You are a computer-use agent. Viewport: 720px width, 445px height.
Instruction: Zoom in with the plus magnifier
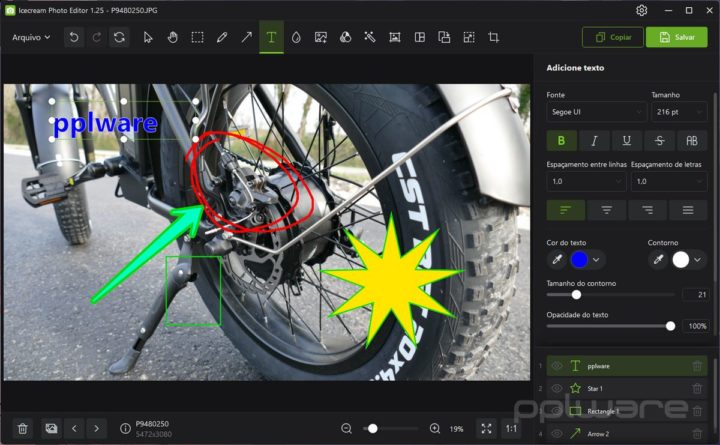point(434,428)
